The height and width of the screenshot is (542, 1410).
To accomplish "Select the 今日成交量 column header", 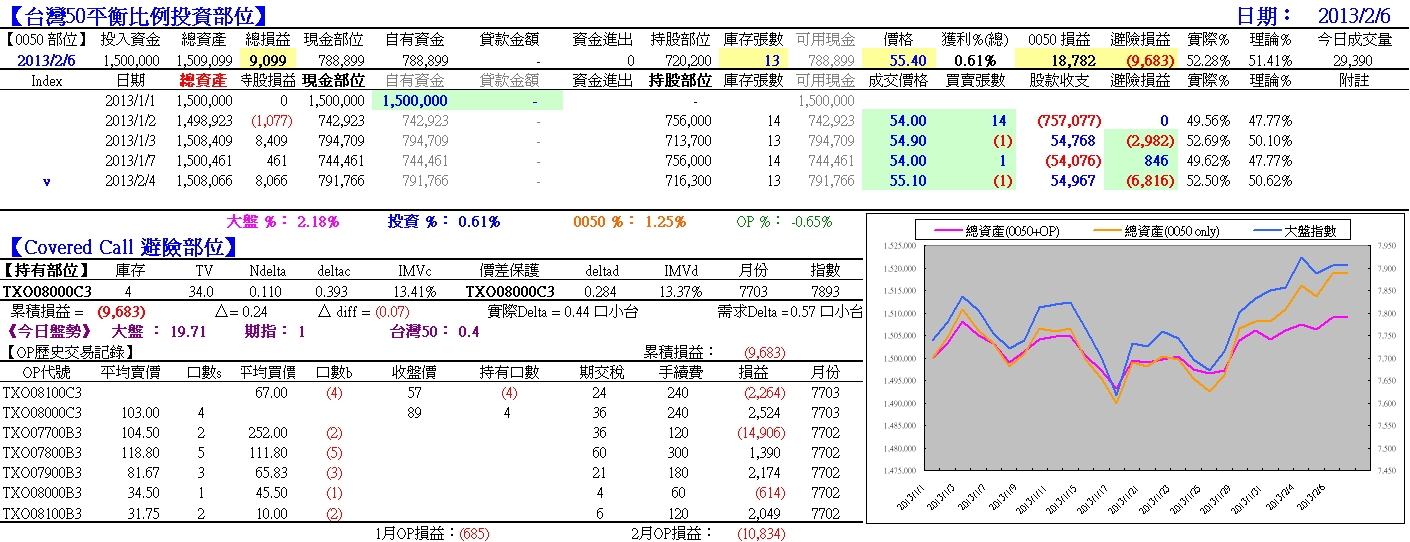I will point(1353,40).
